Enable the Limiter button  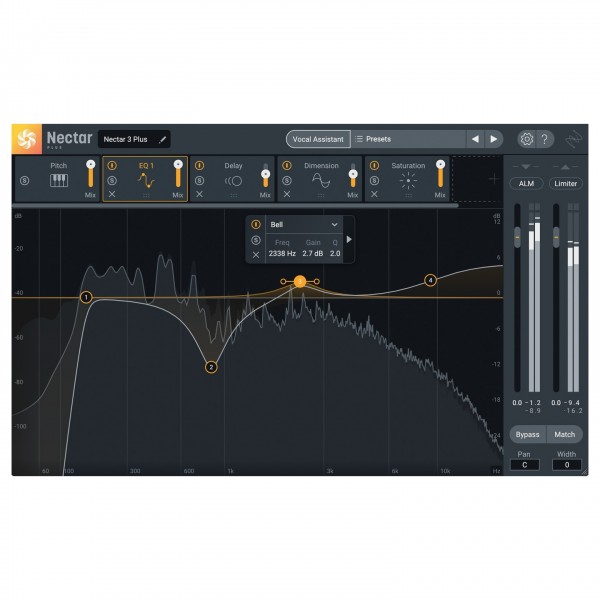(566, 184)
